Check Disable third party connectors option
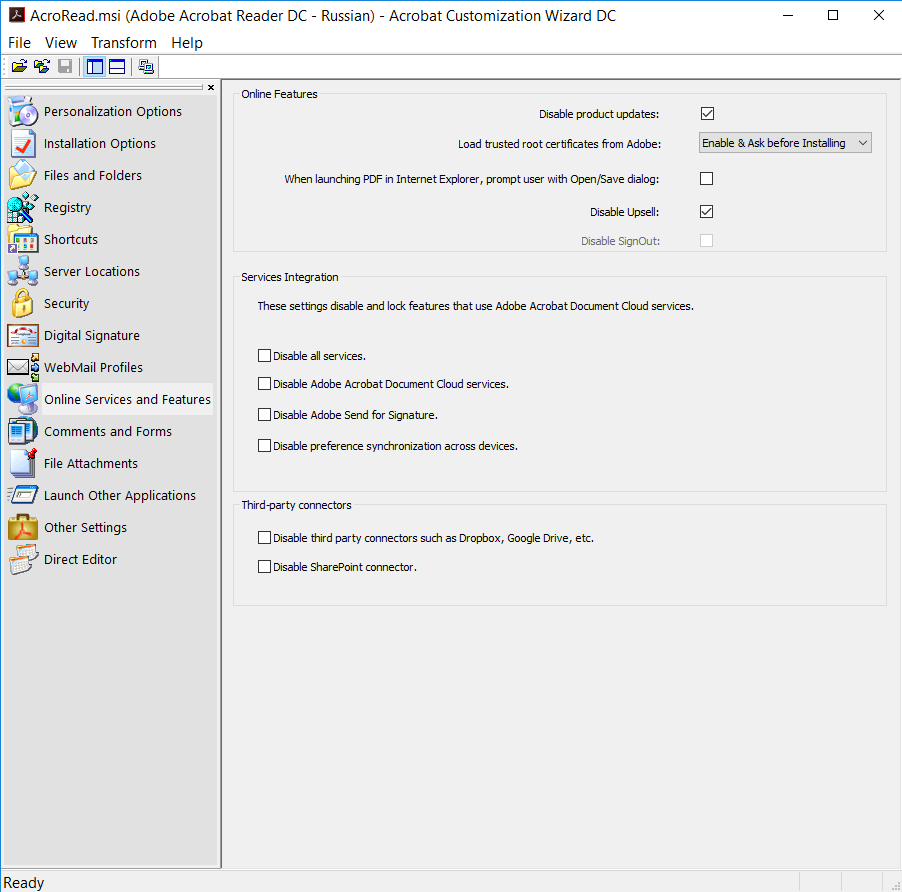The height and width of the screenshot is (892, 902). pos(264,537)
